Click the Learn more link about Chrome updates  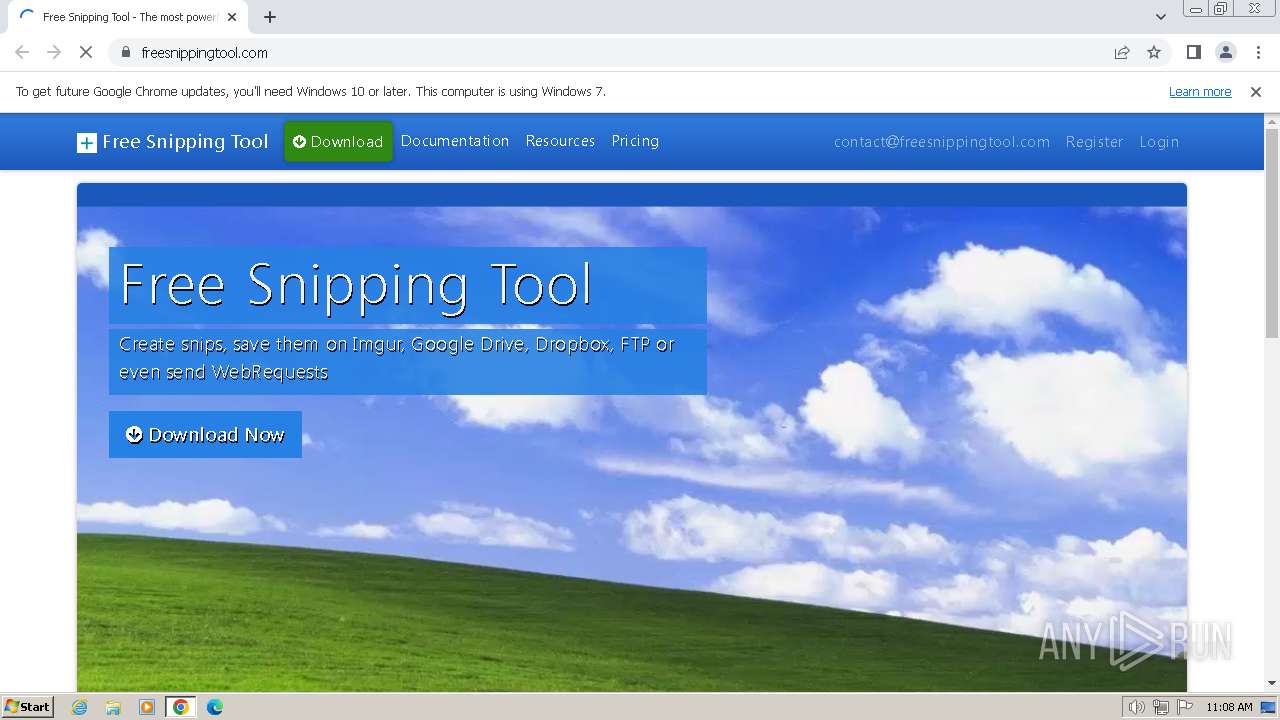[1200, 92]
